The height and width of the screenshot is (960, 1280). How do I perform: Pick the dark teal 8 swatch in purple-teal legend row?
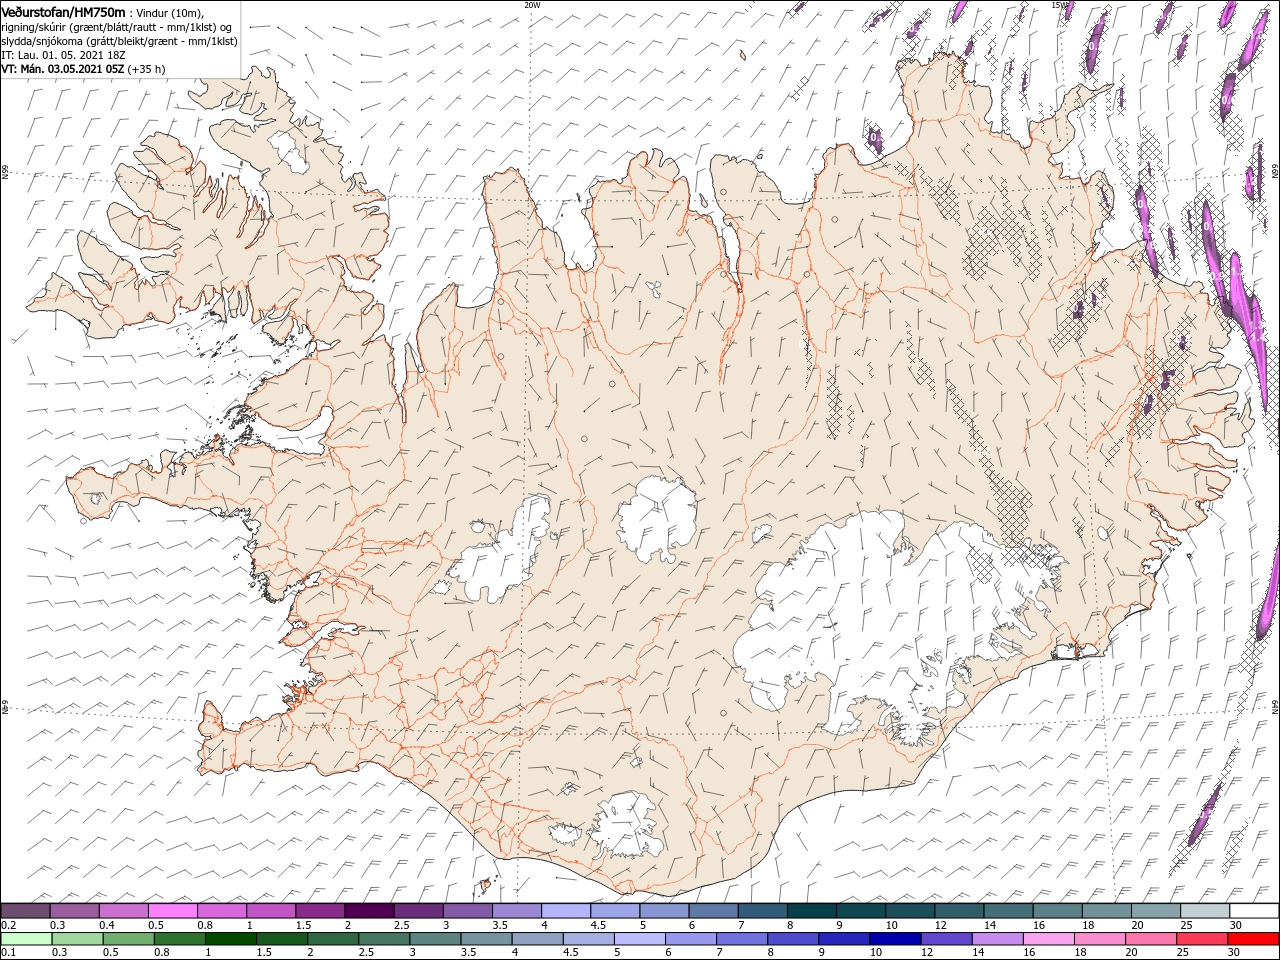point(811,911)
